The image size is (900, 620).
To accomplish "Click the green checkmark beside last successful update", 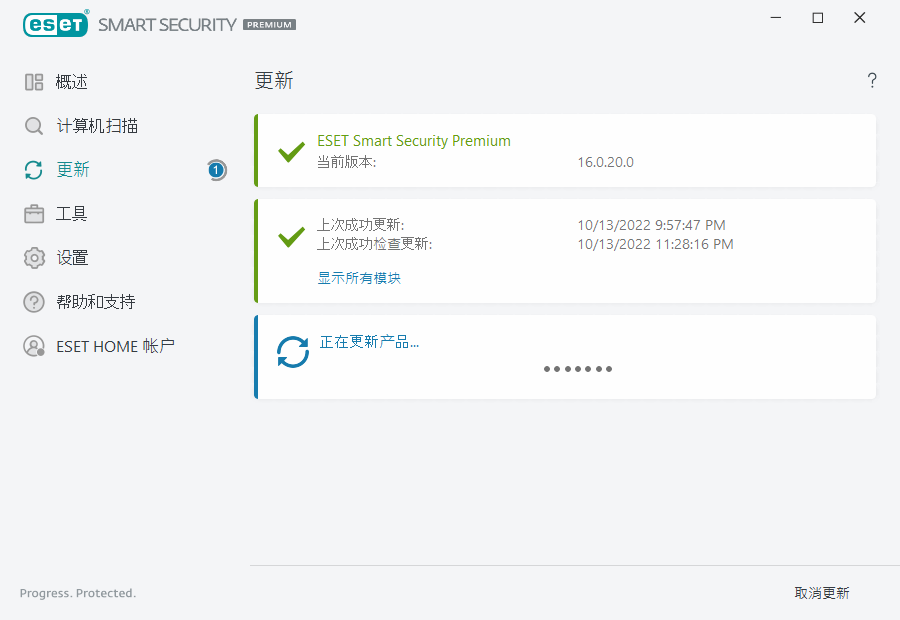I will coord(291,236).
